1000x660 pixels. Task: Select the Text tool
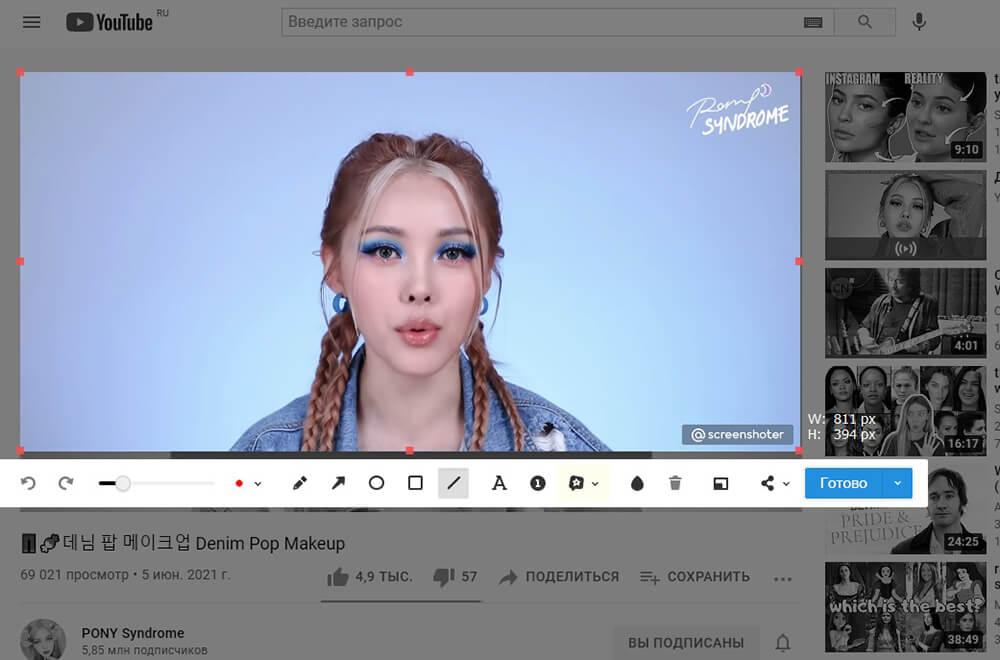click(x=499, y=483)
